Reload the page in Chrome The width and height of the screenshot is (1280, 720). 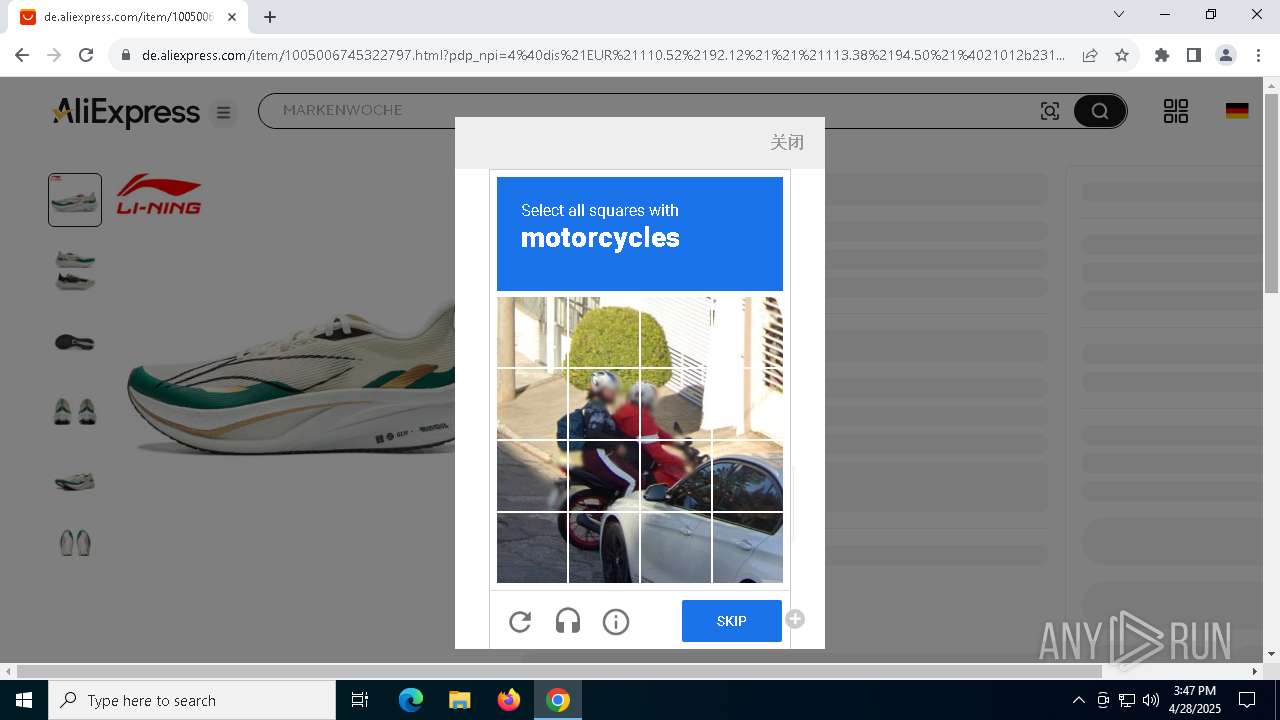click(86, 55)
